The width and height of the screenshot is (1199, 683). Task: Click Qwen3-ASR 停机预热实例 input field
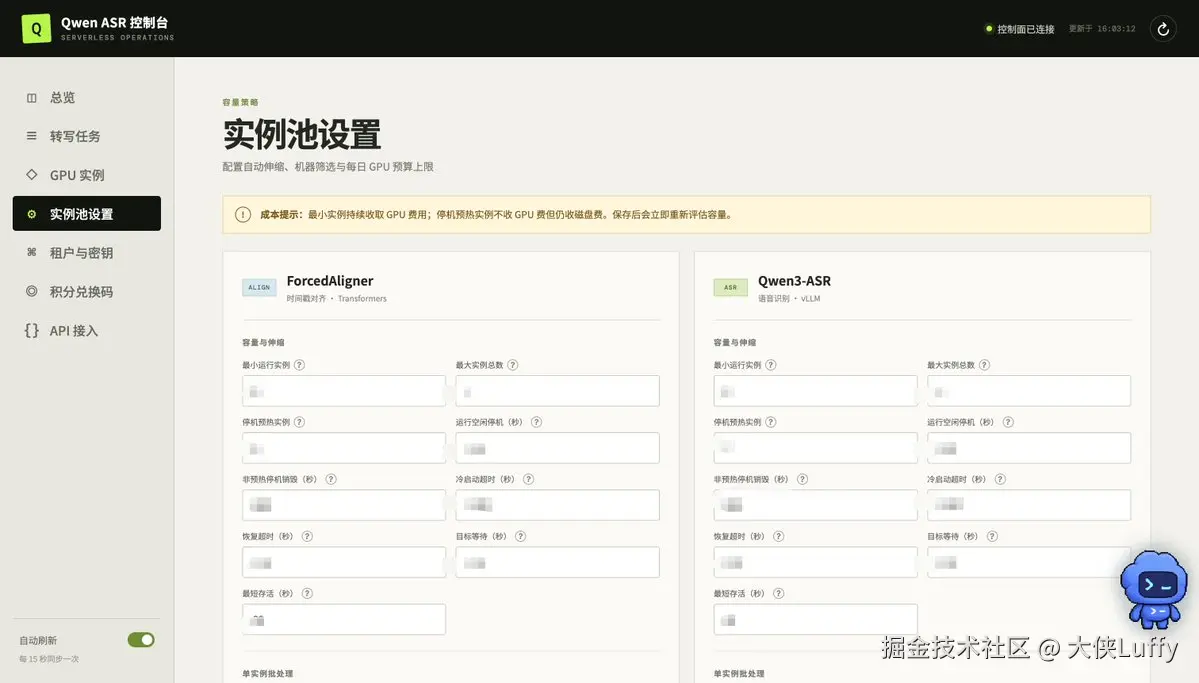(x=815, y=448)
